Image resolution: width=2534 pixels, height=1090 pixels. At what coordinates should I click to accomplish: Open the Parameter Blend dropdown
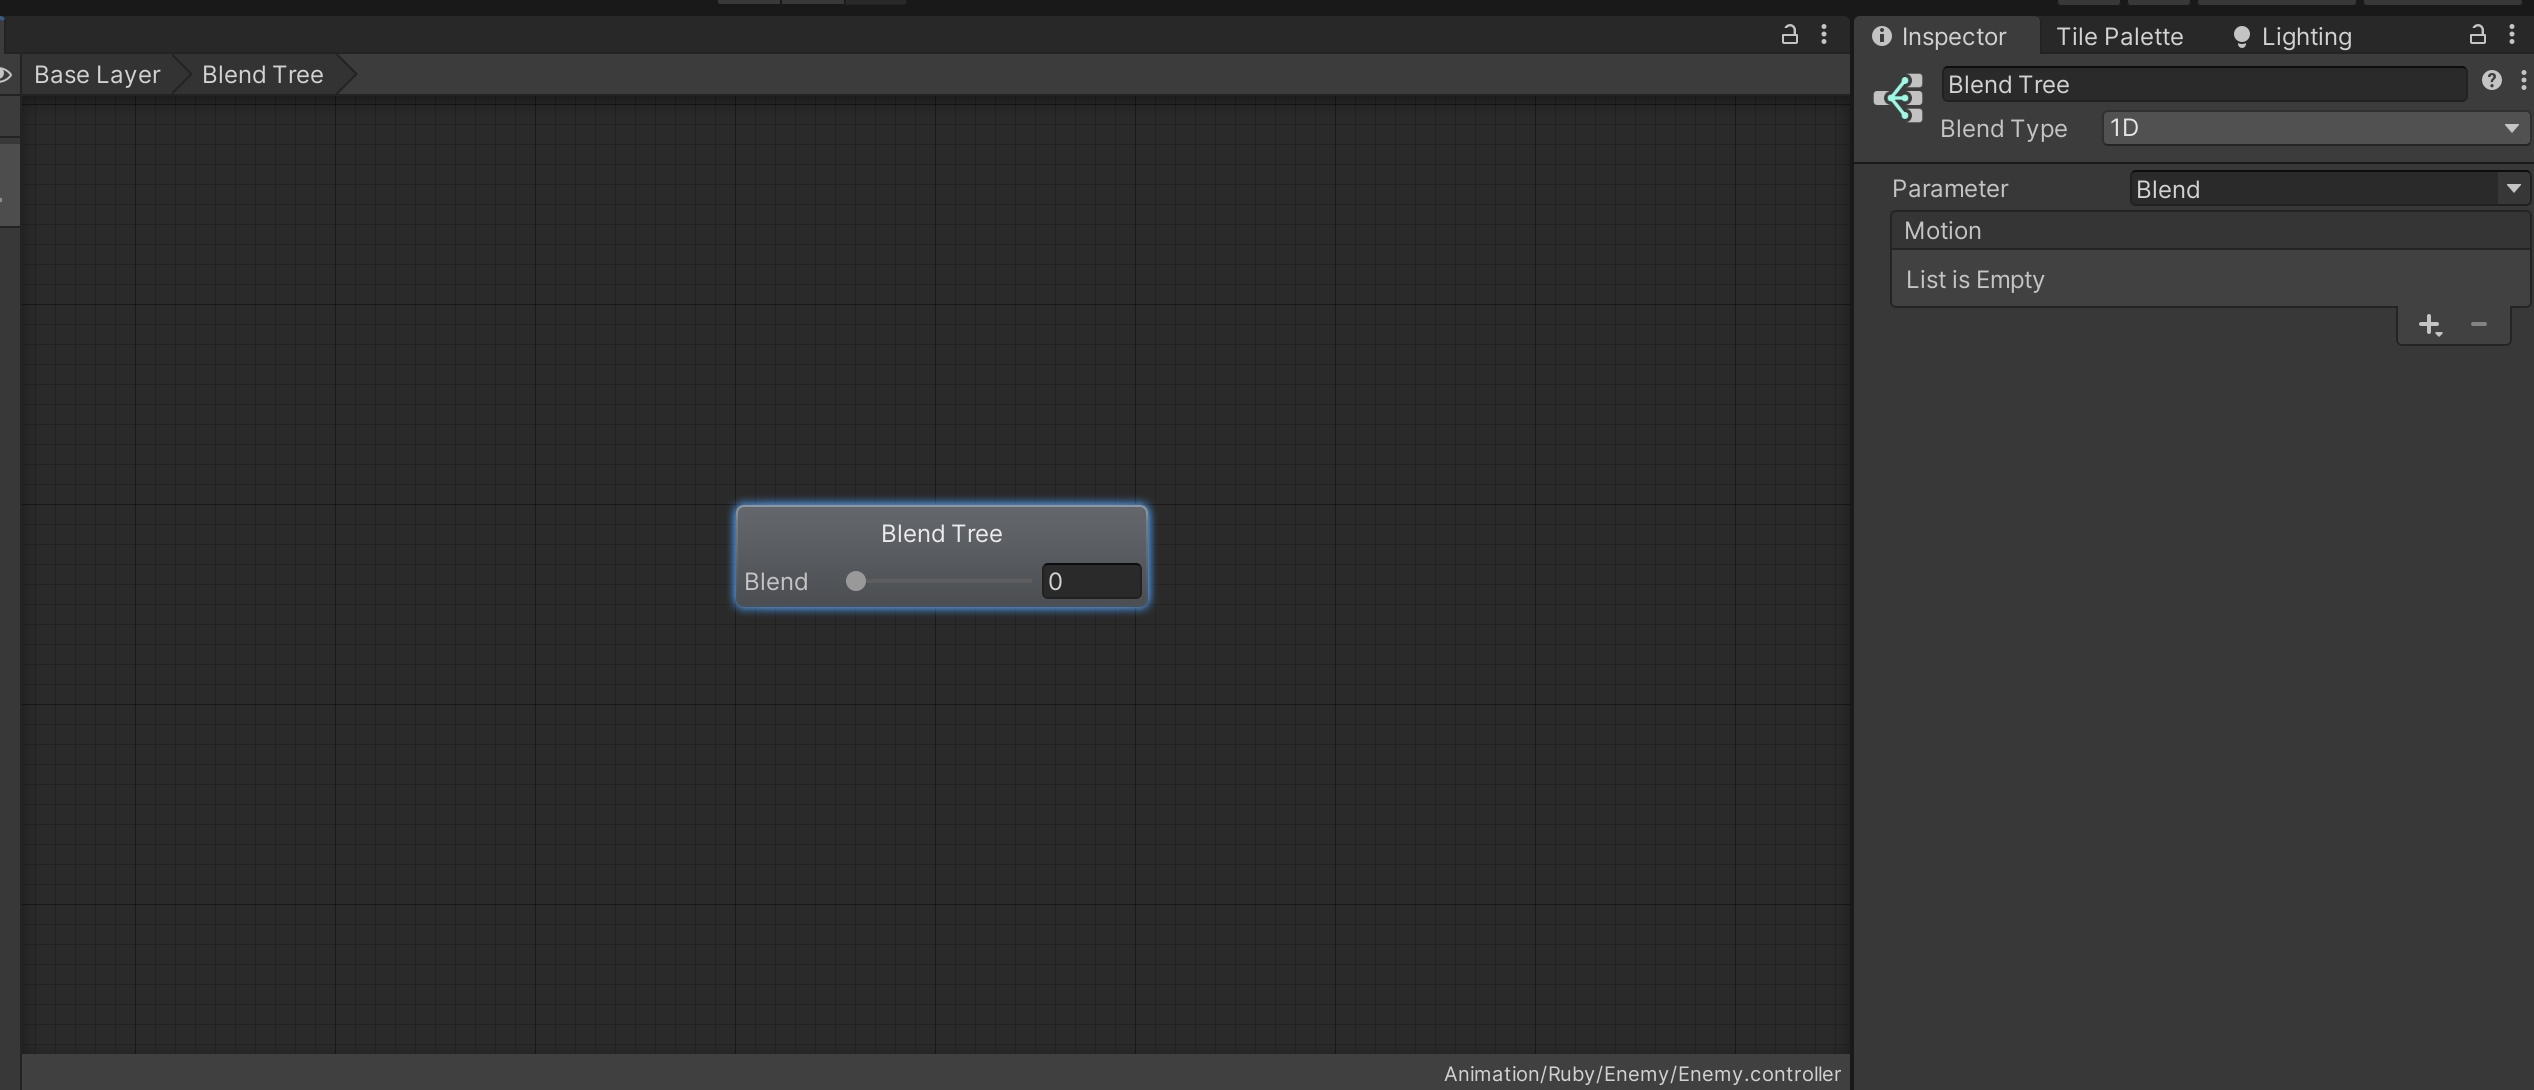(2328, 189)
